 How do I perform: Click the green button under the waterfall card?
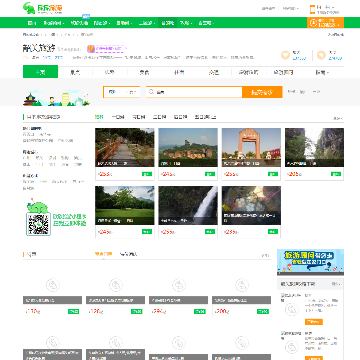[210, 232]
